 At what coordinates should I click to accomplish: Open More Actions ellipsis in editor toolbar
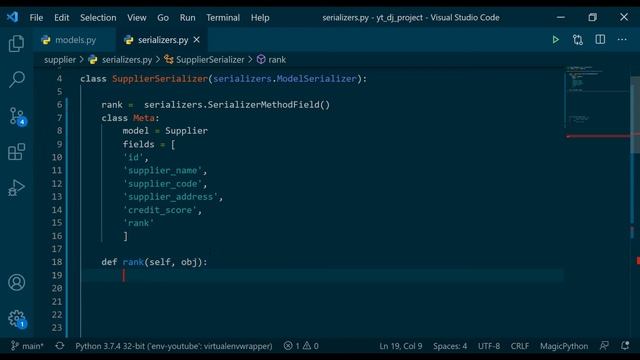(x=622, y=40)
